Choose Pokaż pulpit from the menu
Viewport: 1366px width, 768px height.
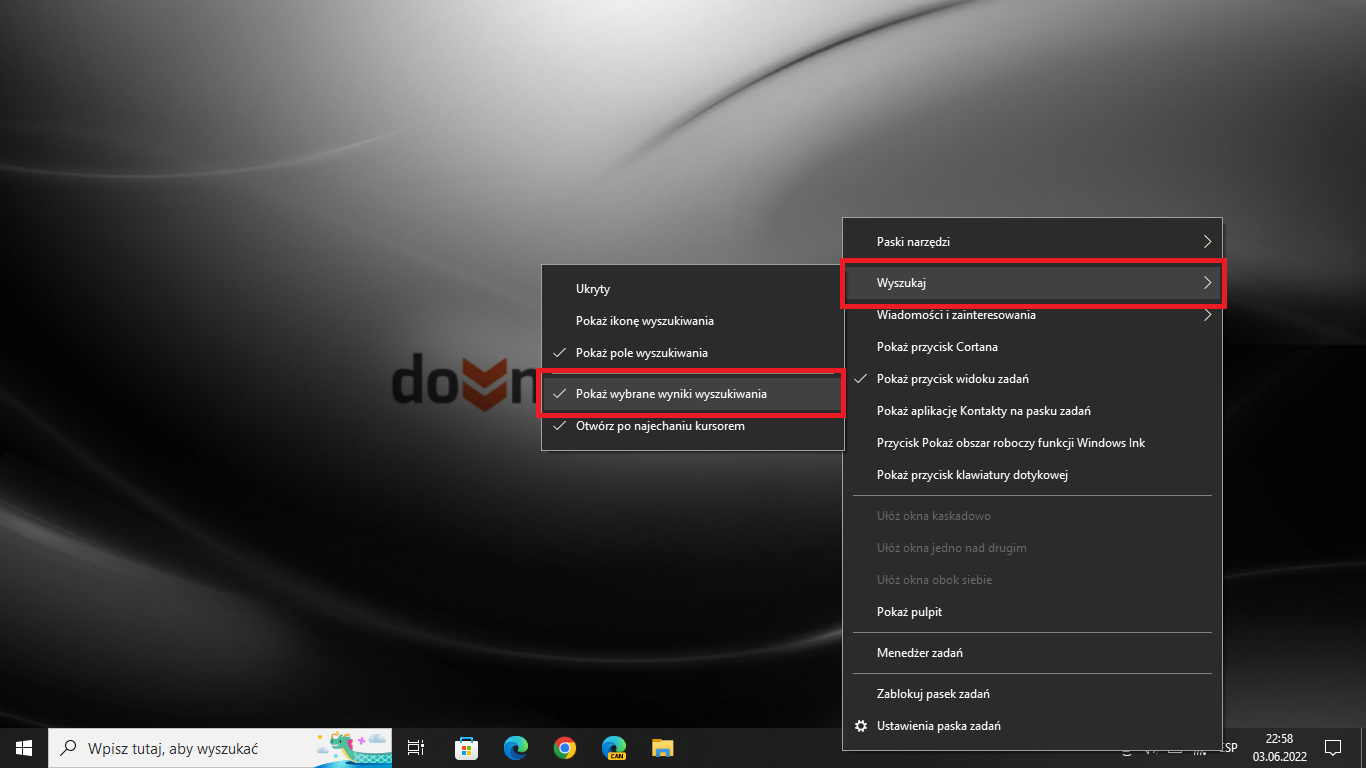point(1032,612)
